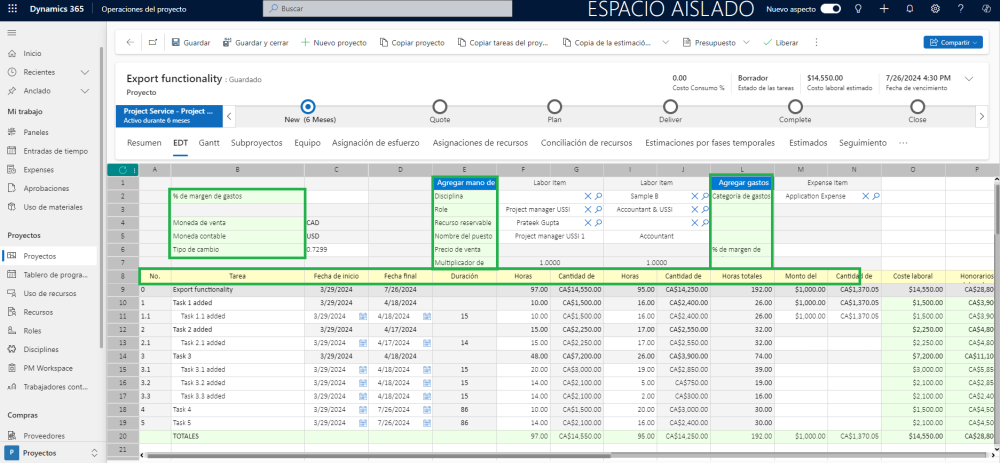Open the Equipo tab

click(x=307, y=143)
